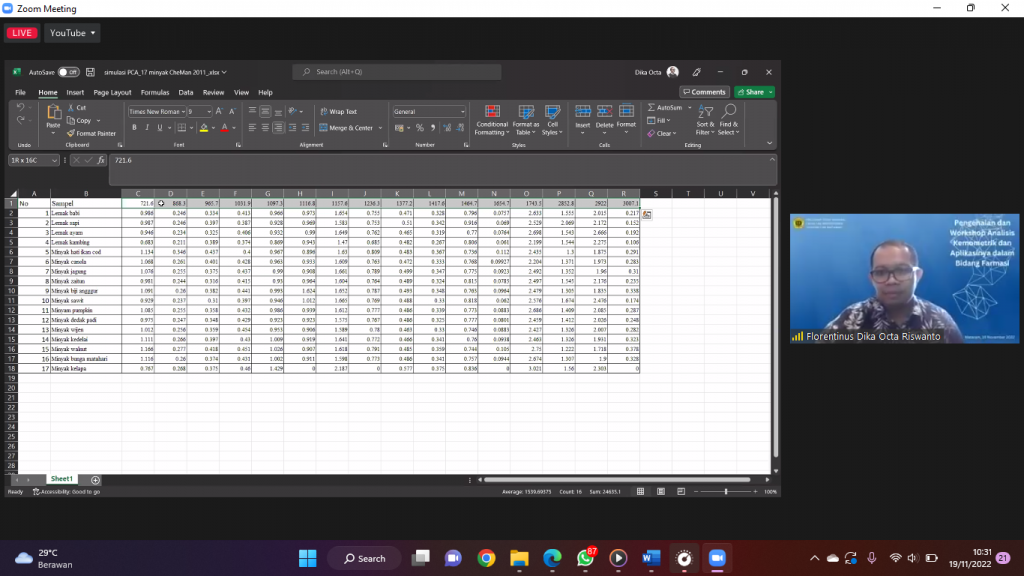Click the Paste clipboard icon

coord(54,112)
